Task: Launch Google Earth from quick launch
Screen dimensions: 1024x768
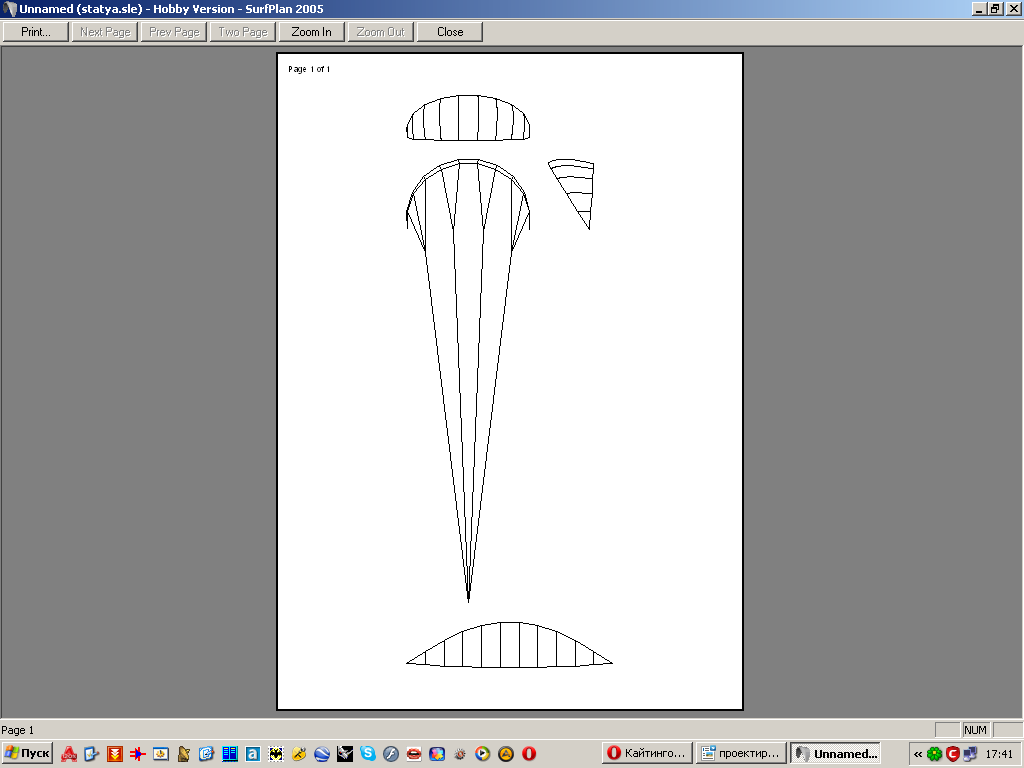Action: (x=322, y=754)
